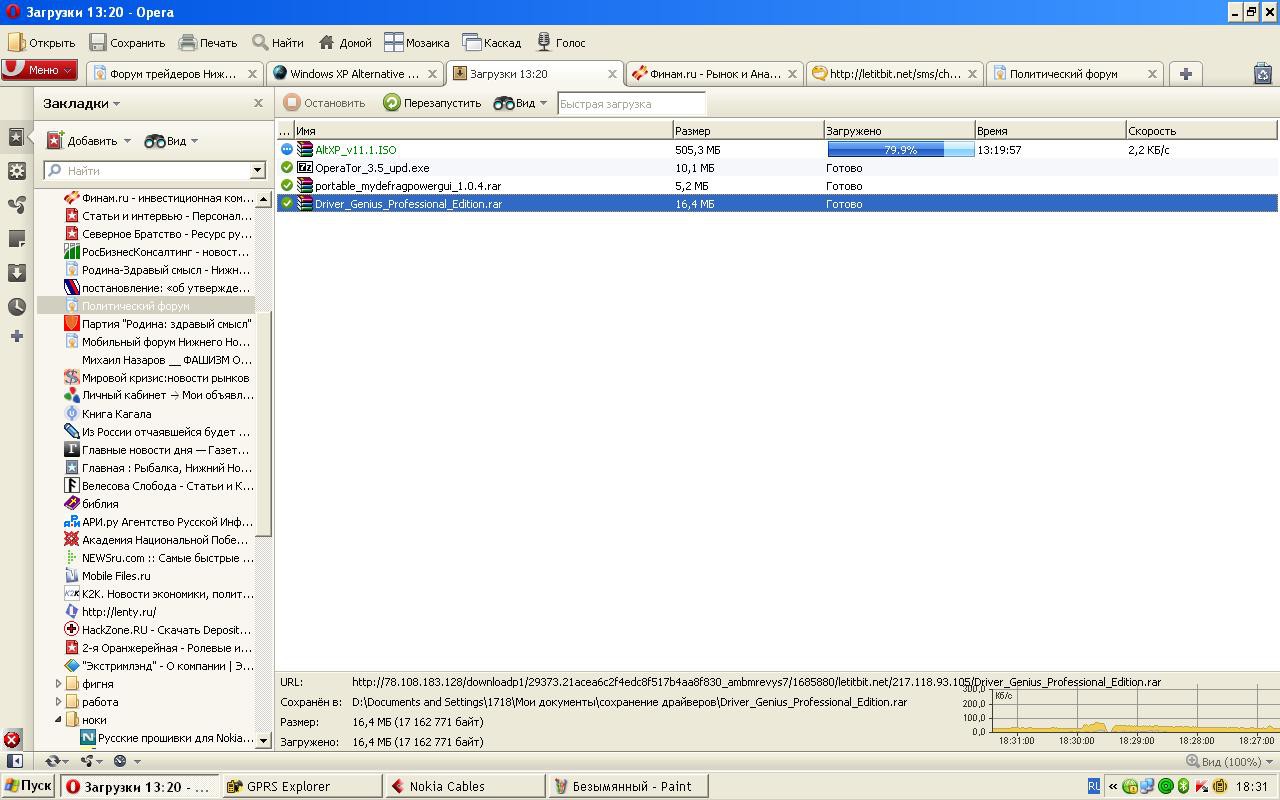1280x800 pixels.
Task: Click the 'Быстрая загрузка' quick download field
Action: point(630,104)
